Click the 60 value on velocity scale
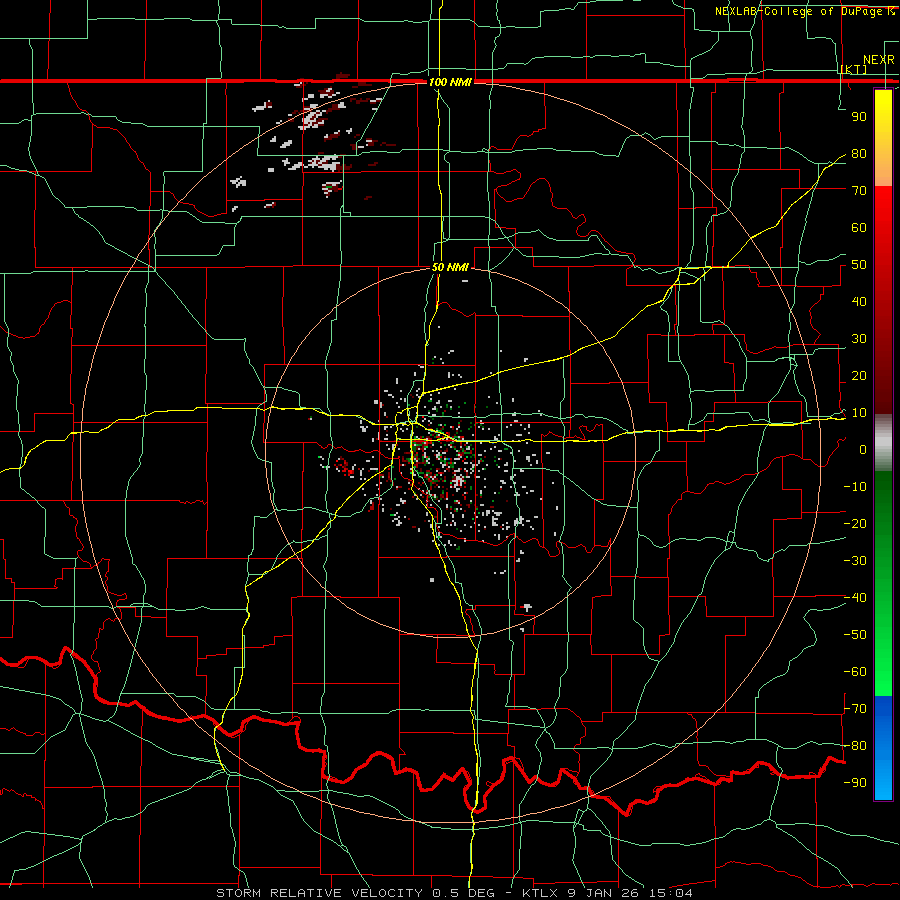900x900 pixels. (x=859, y=228)
